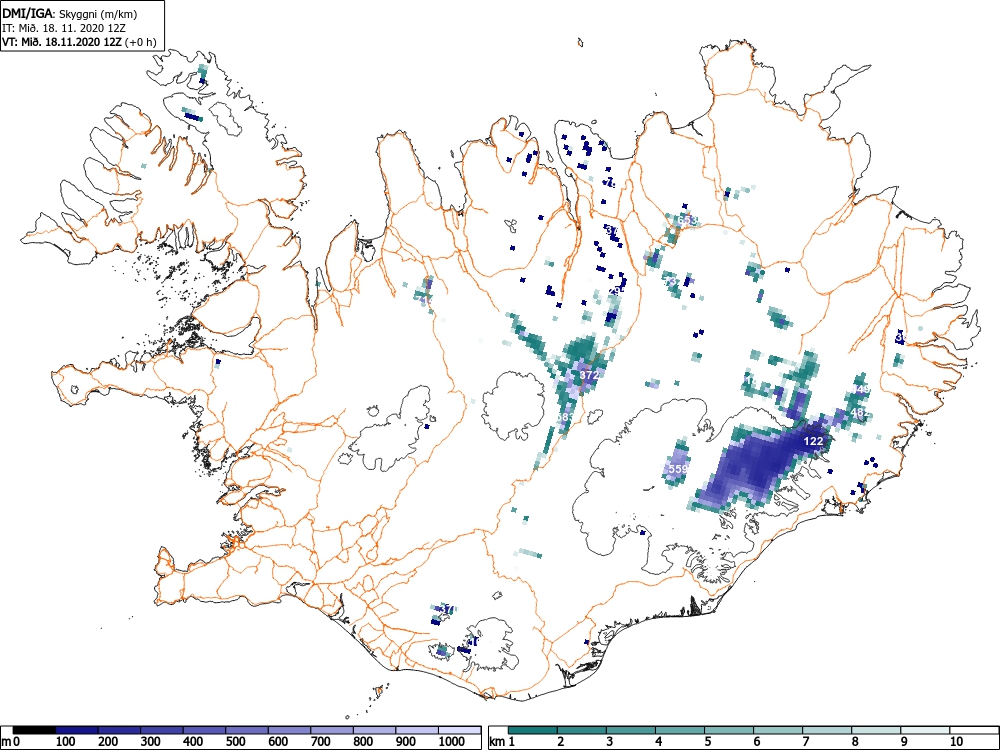The height and width of the screenshot is (750, 1000).
Task: Click the '122' visibility value on the map
Action: tap(813, 441)
